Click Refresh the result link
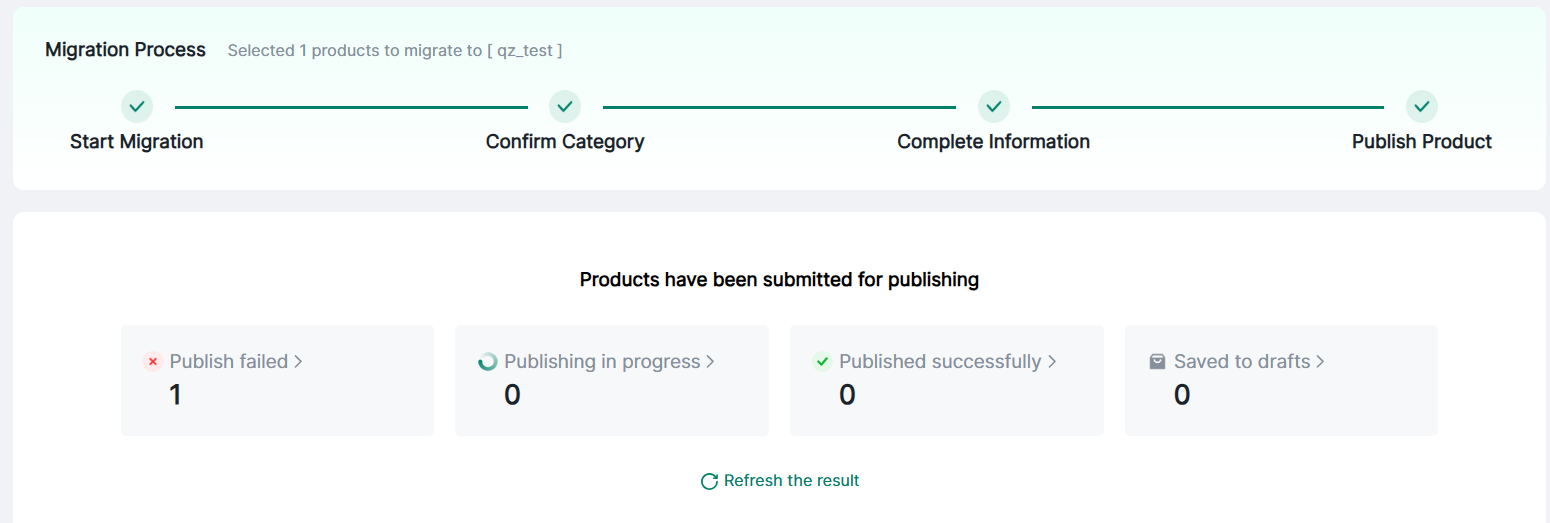This screenshot has height=523, width=1550. point(791,481)
